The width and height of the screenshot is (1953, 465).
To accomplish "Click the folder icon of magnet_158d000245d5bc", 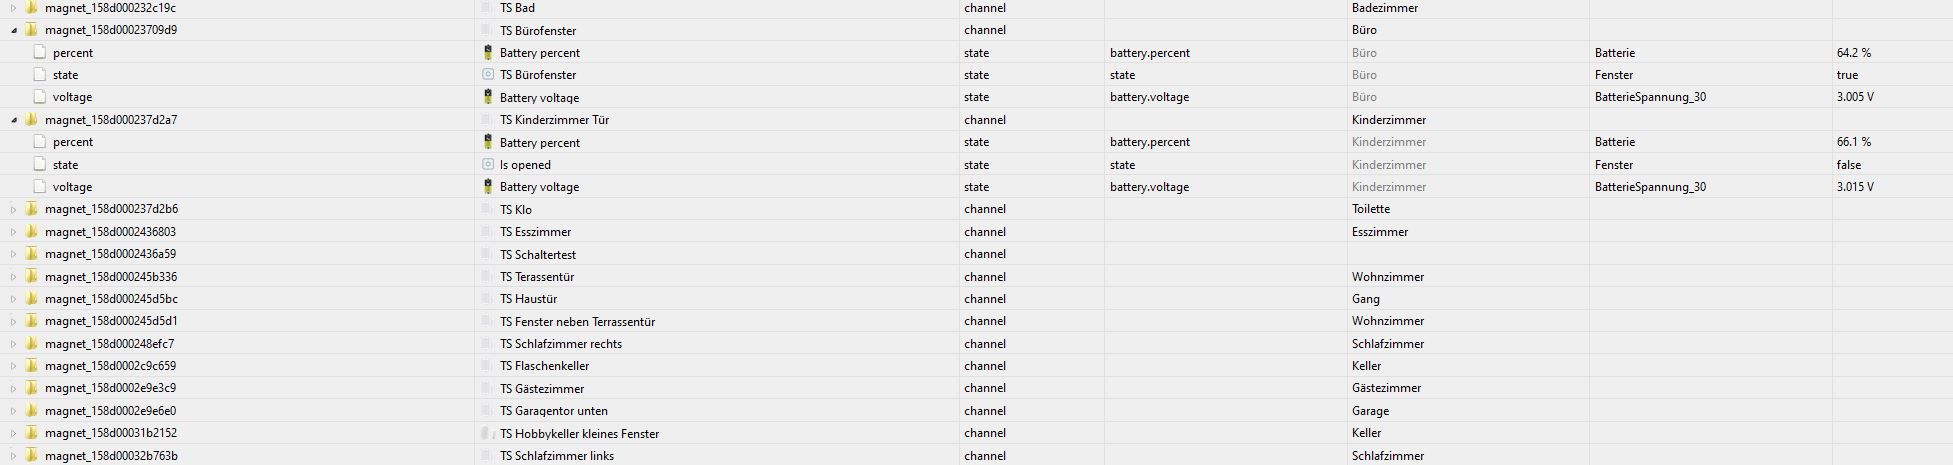I will [x=32, y=299].
